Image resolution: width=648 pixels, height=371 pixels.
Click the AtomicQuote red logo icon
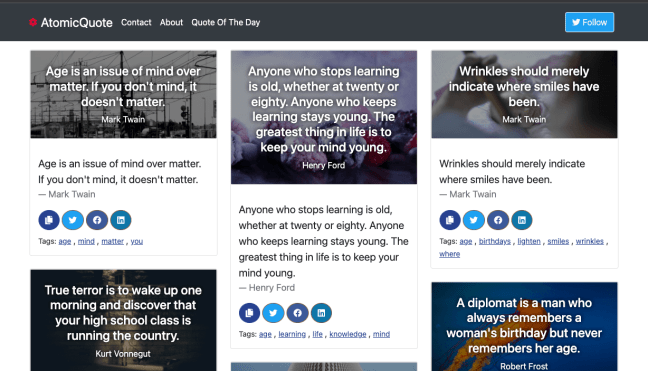33,22
